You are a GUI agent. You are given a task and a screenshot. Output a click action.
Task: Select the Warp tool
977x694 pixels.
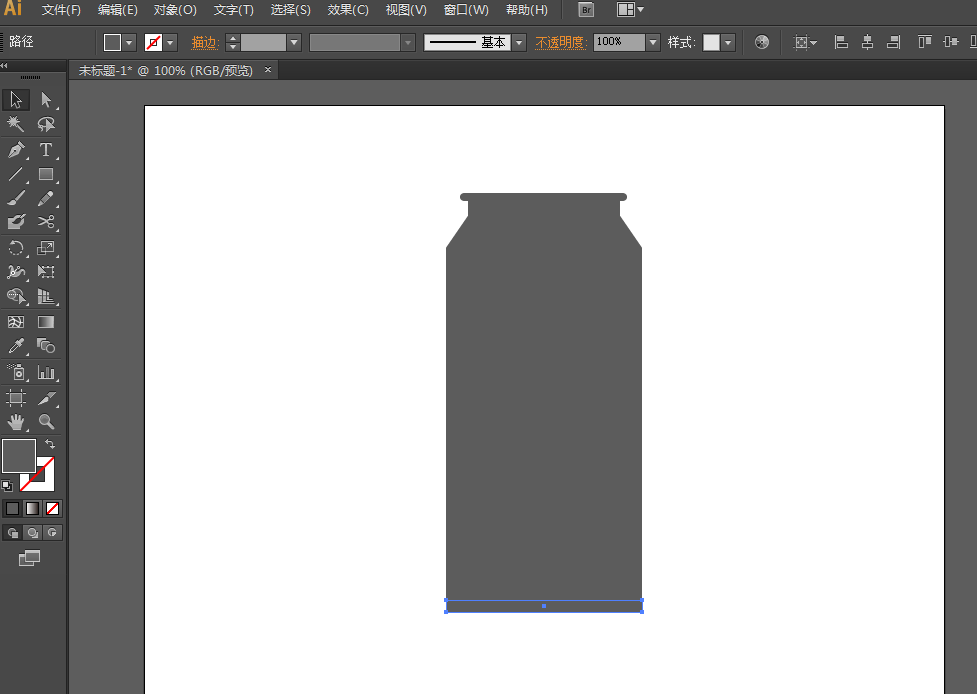click(x=16, y=272)
